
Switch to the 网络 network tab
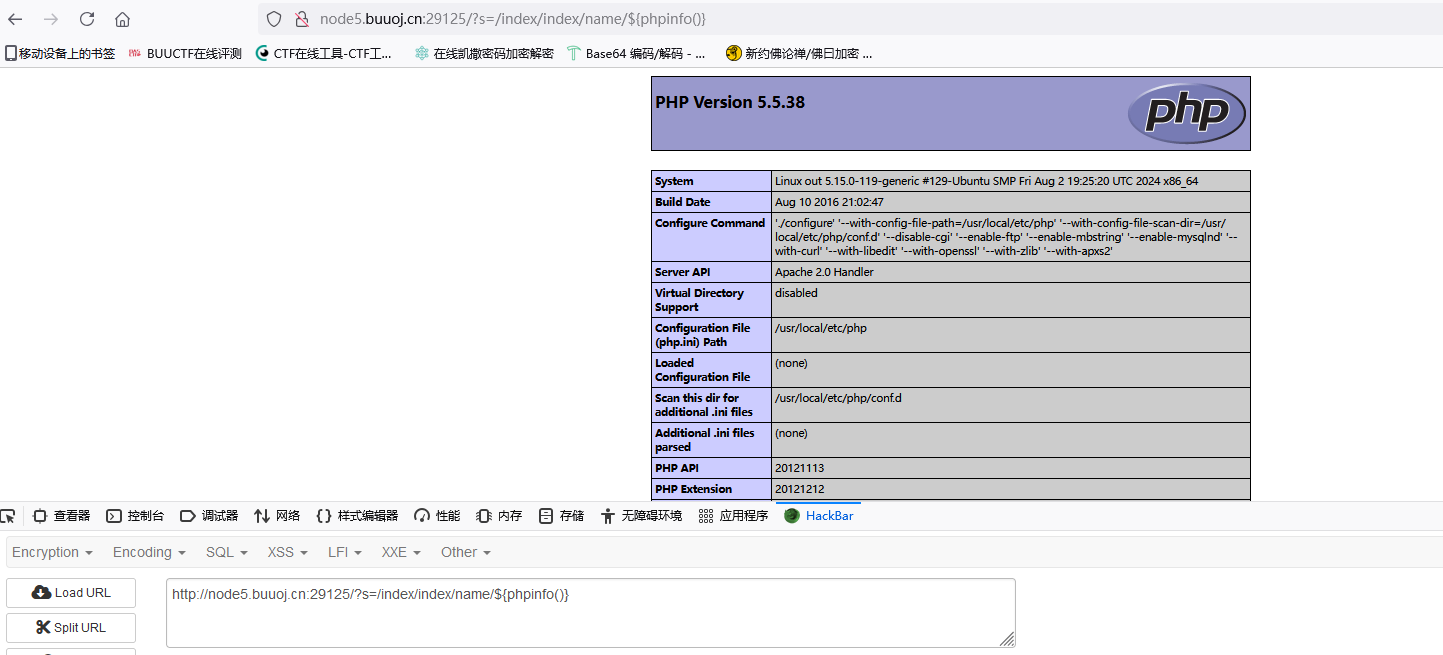click(x=277, y=516)
